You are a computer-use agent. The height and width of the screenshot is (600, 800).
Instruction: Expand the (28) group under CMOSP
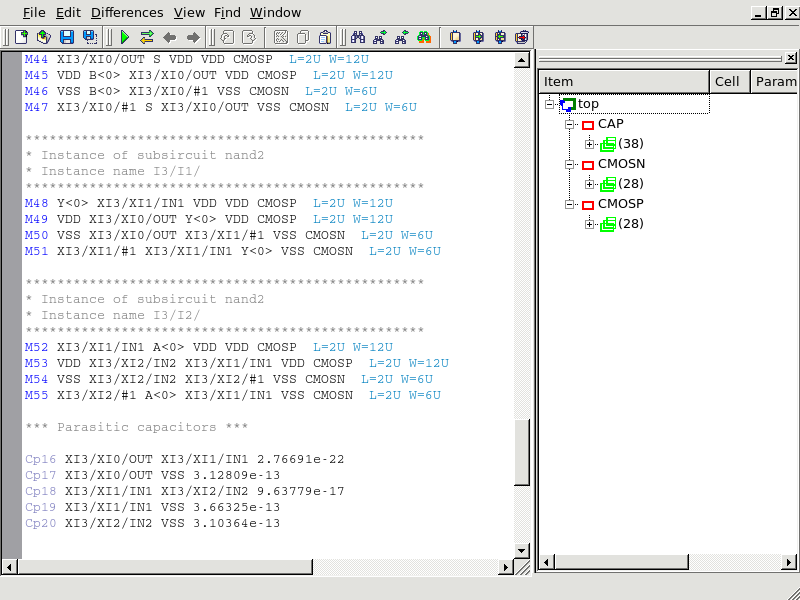(590, 224)
